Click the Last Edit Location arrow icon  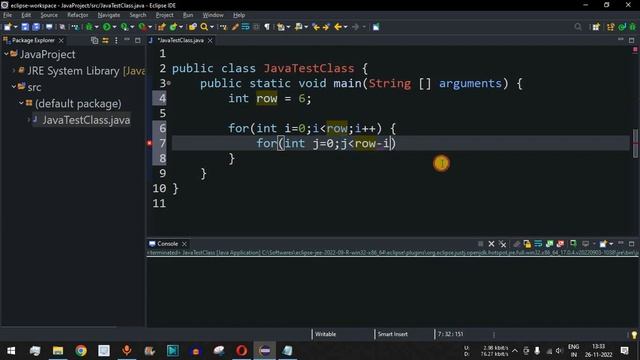click(316, 27)
